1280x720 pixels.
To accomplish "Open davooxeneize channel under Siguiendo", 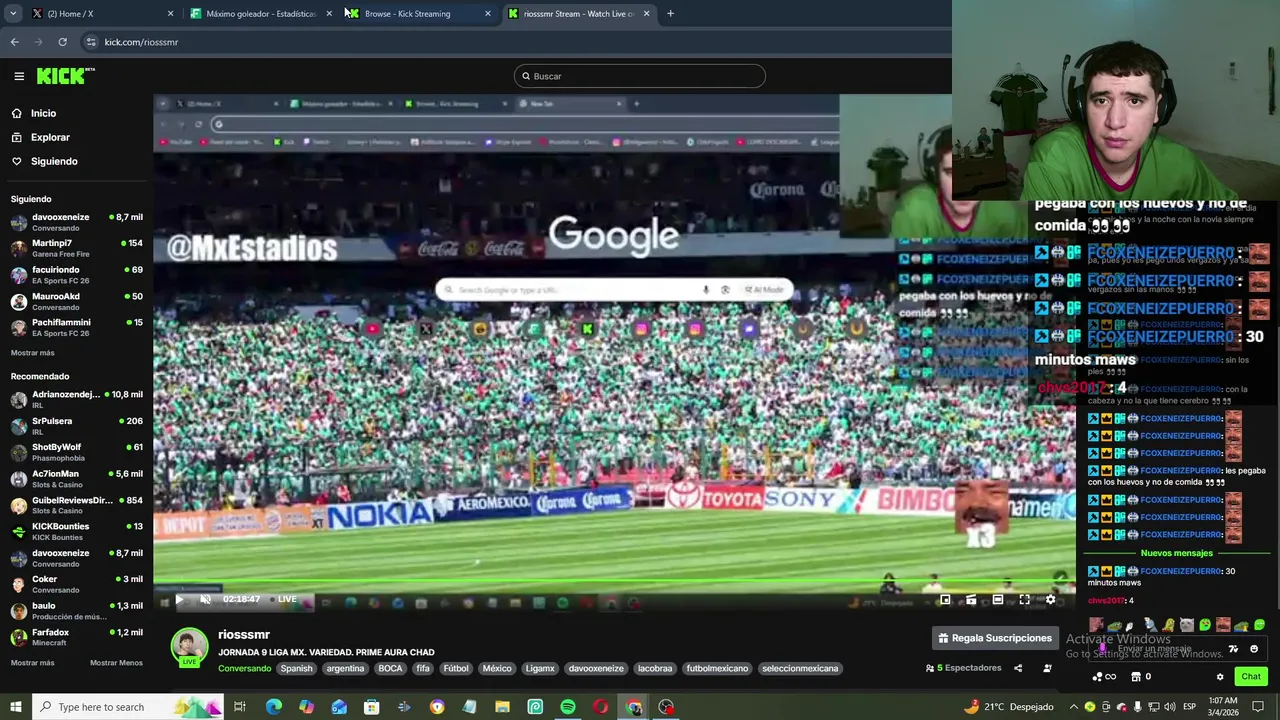I will (x=77, y=222).
